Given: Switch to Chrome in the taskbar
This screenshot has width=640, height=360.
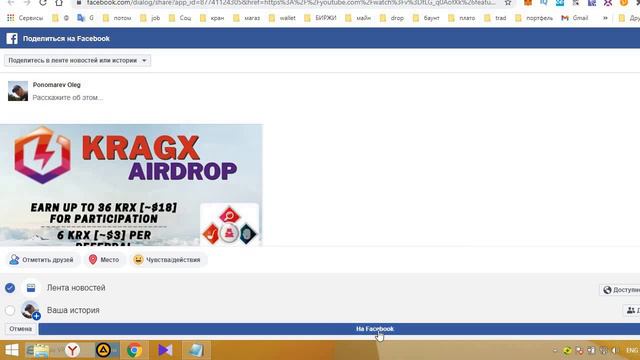Looking at the screenshot, I should click(134, 350).
